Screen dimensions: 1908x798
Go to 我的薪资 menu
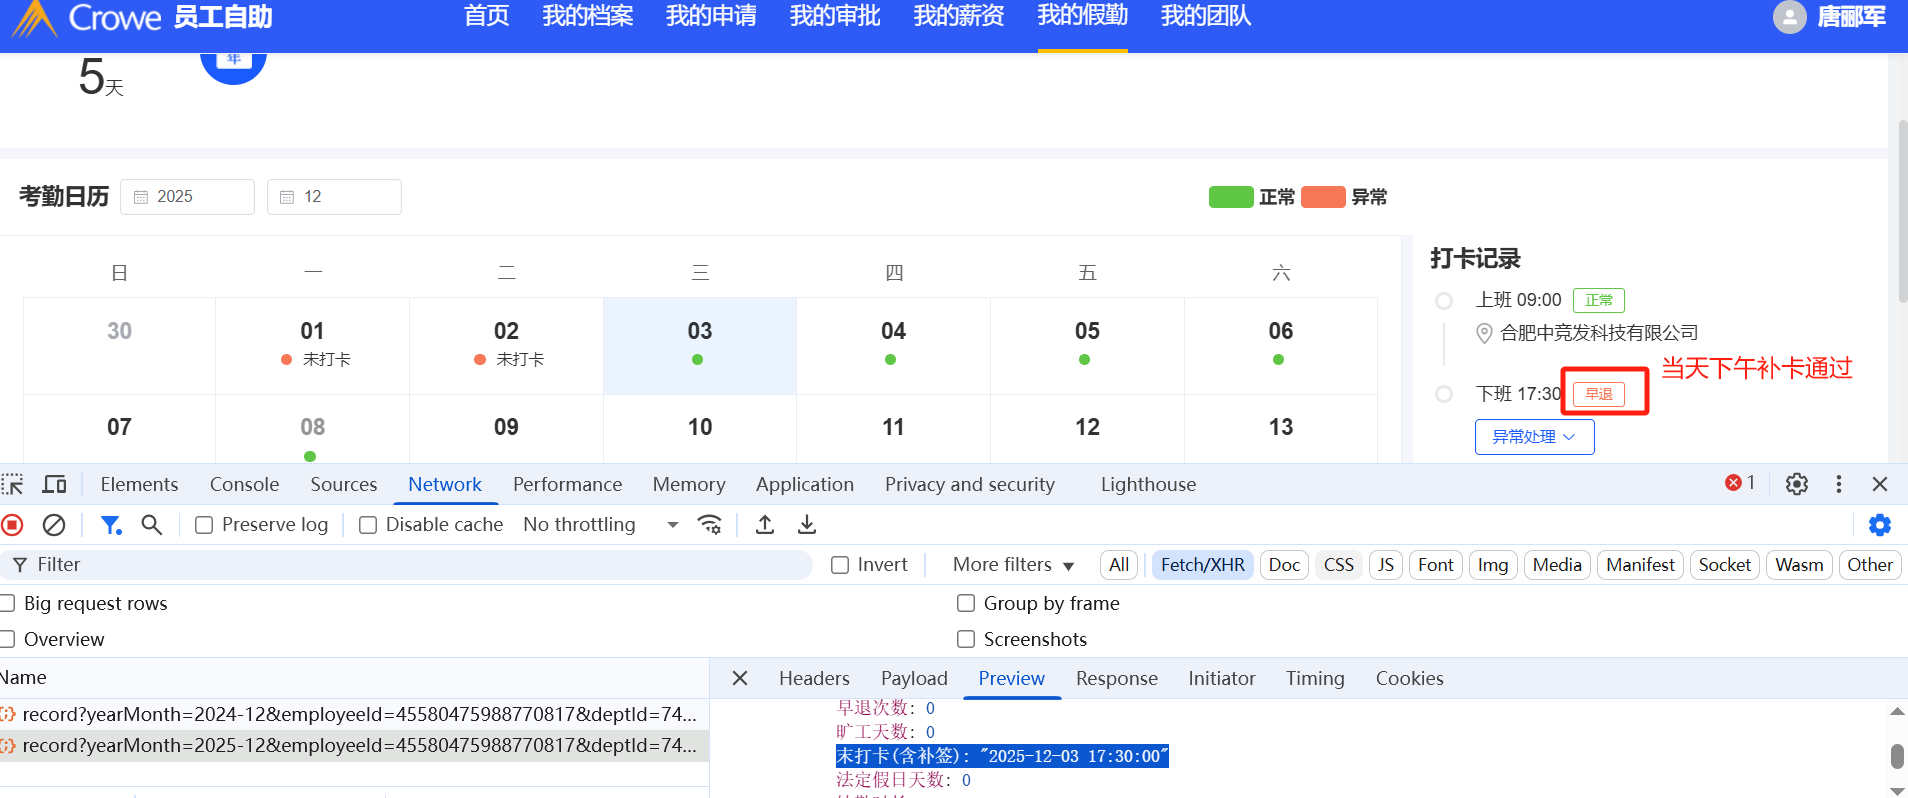click(959, 16)
